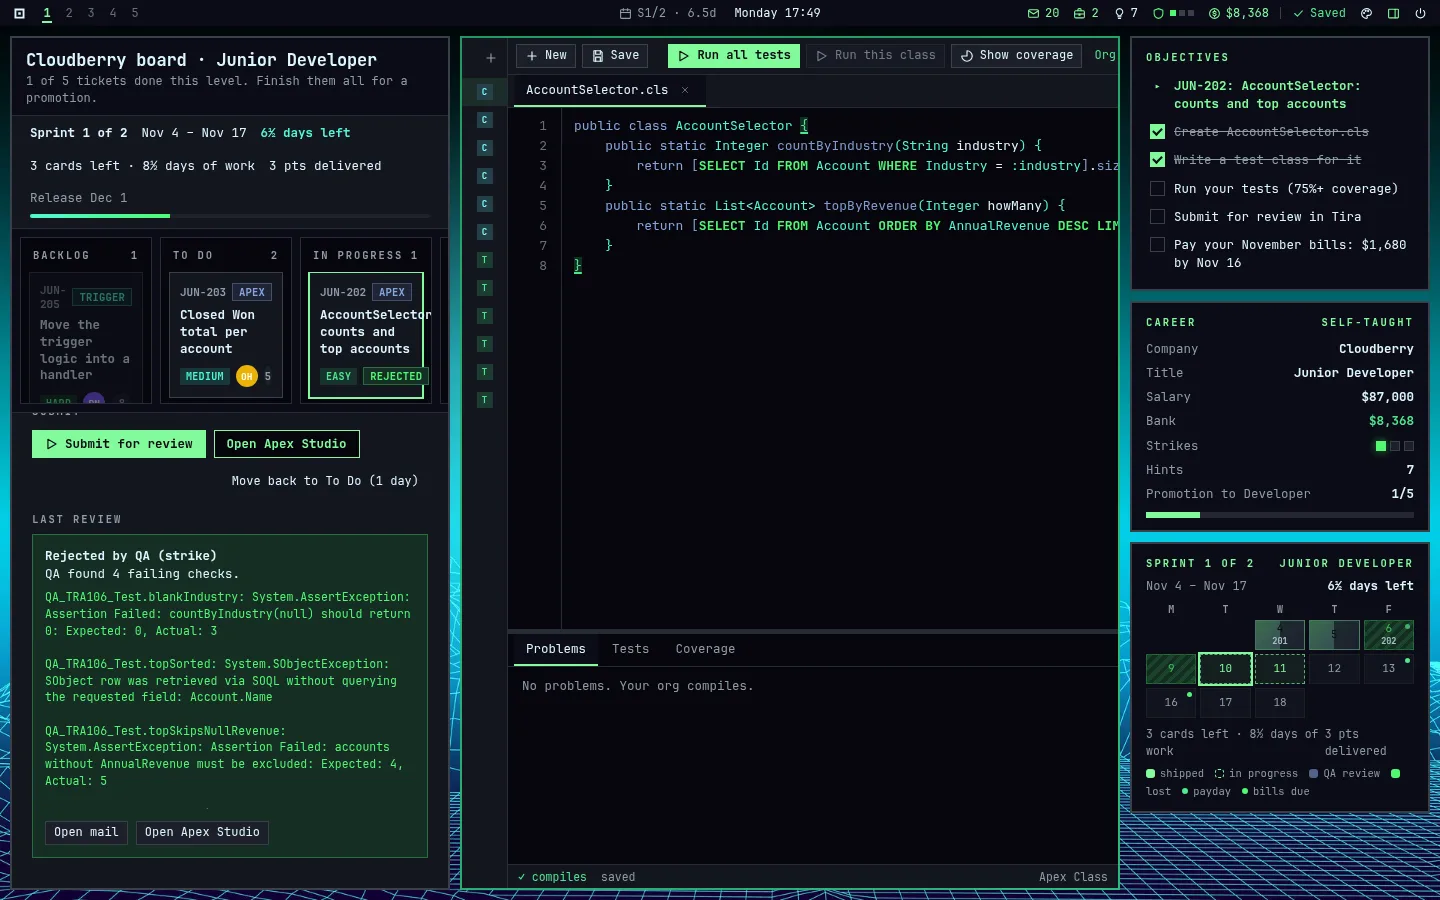
Task: Click Open Apex Studio beside Submit for review
Action: pyautogui.click(x=286, y=444)
